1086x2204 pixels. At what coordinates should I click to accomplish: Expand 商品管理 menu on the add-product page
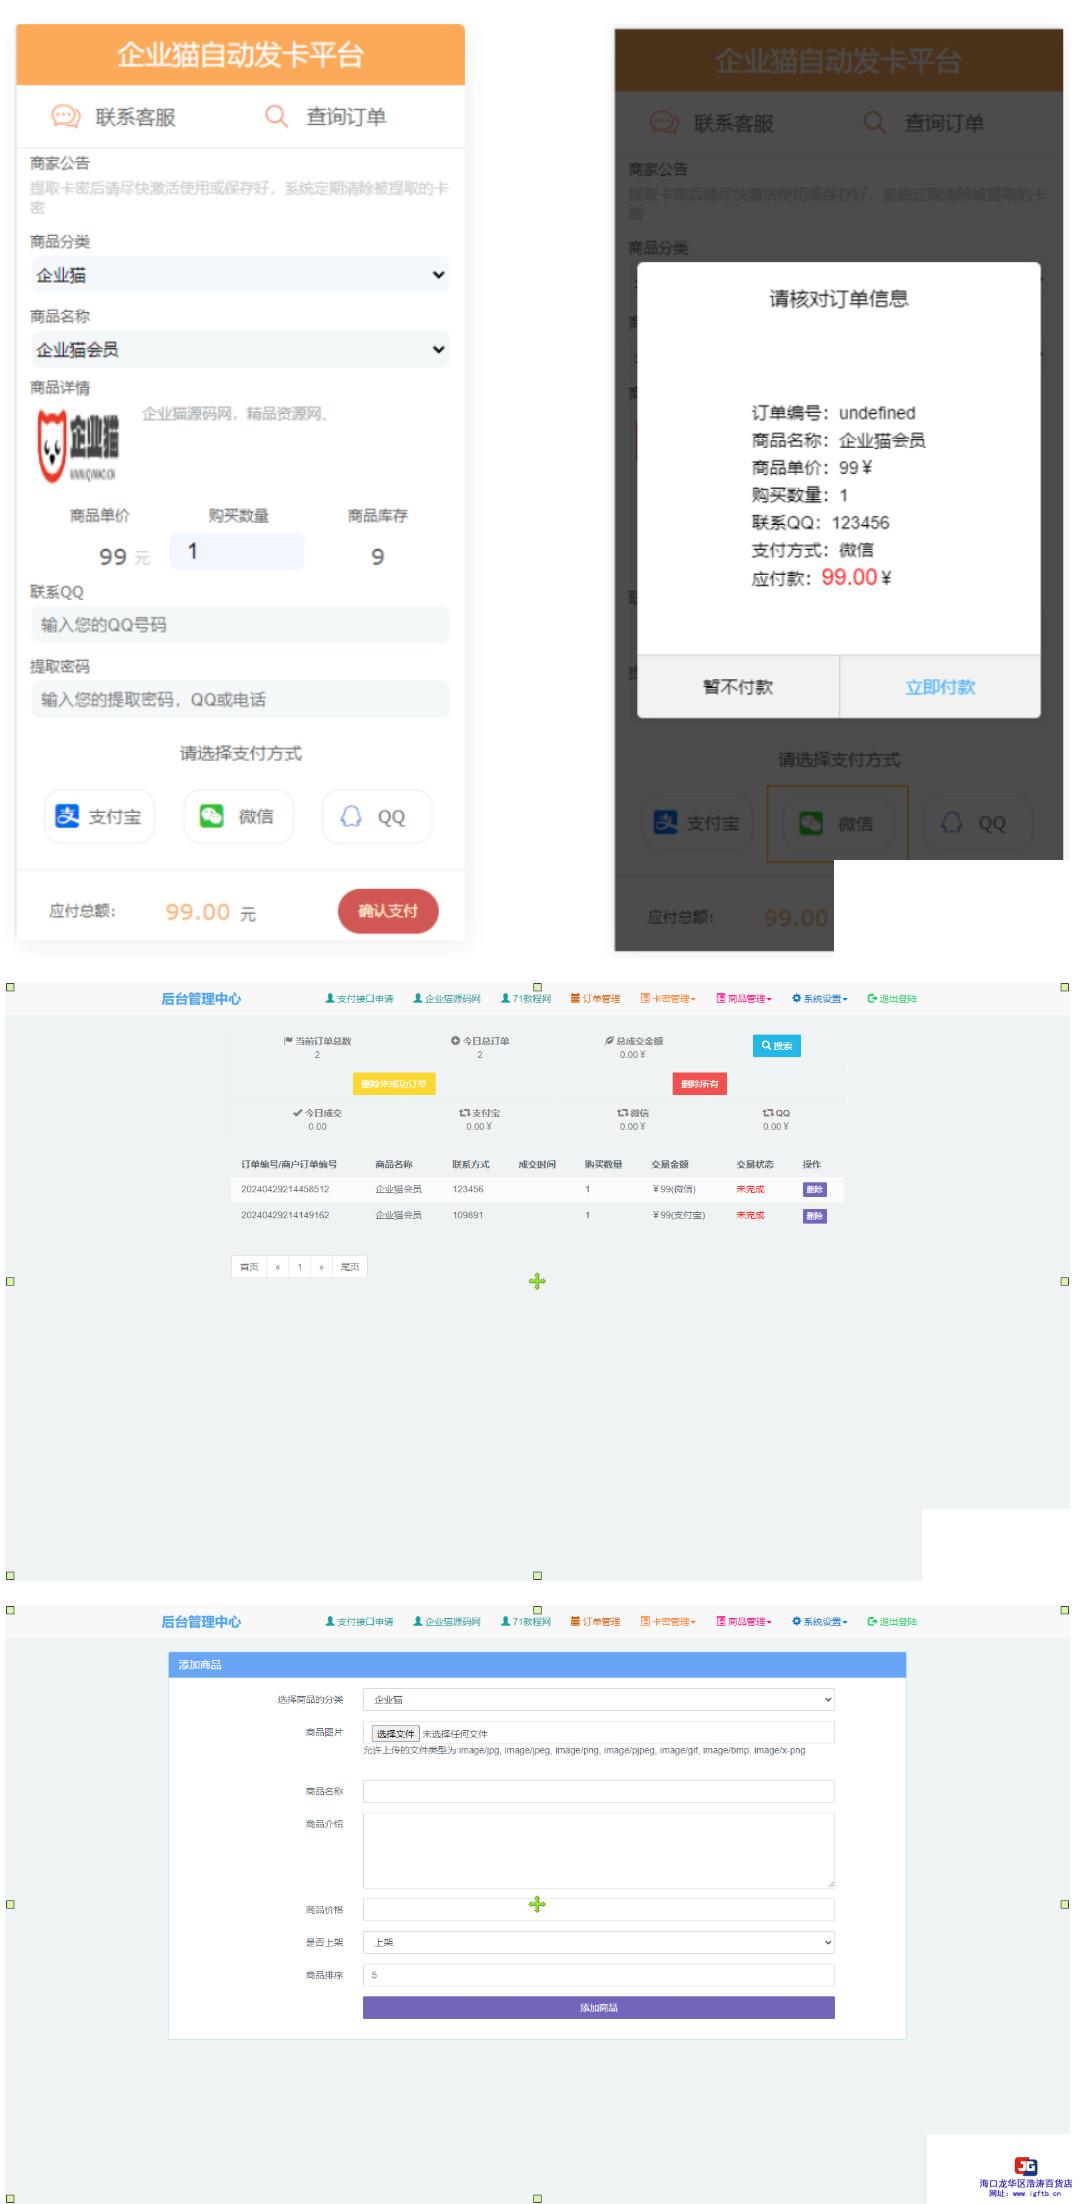pyautogui.click(x=744, y=1622)
